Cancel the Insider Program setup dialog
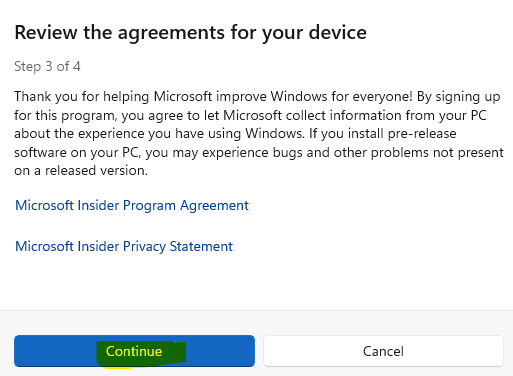 (383, 351)
